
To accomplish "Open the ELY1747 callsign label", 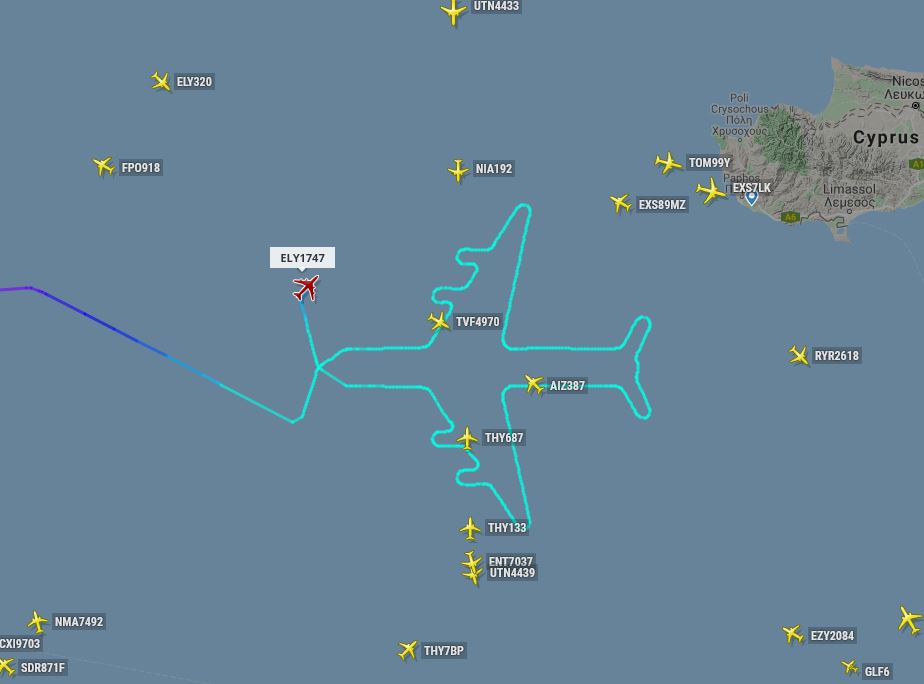I will point(302,257).
